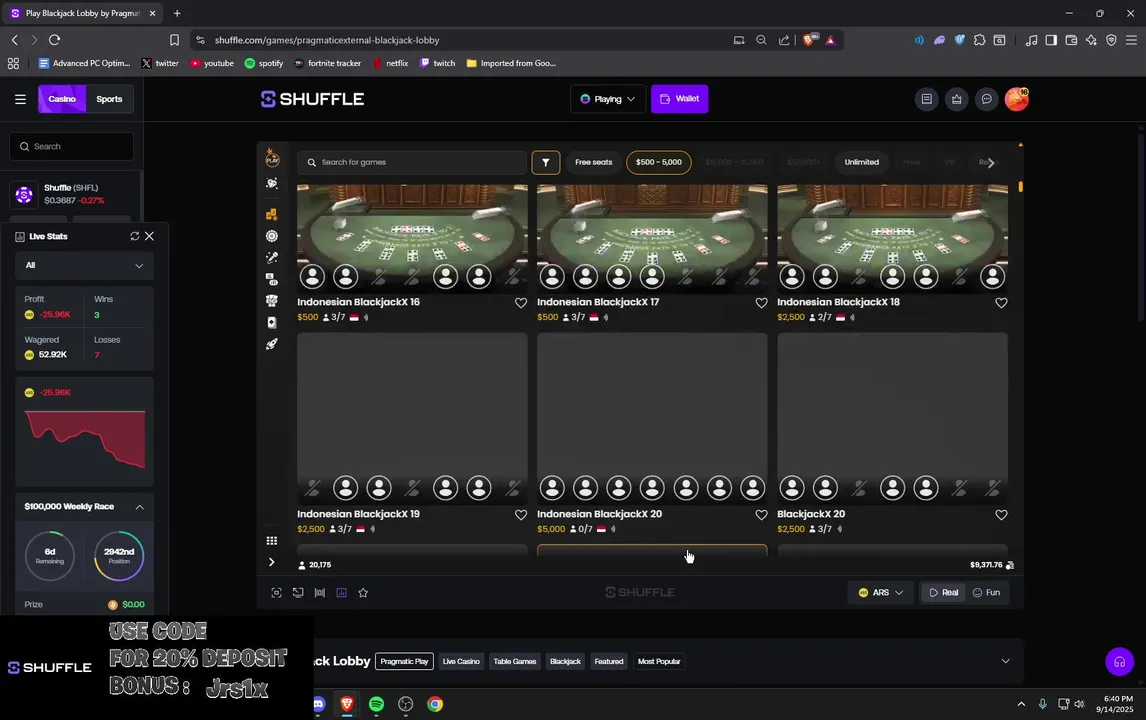Close the Live Stats panel
1146x720 pixels.
click(x=149, y=236)
